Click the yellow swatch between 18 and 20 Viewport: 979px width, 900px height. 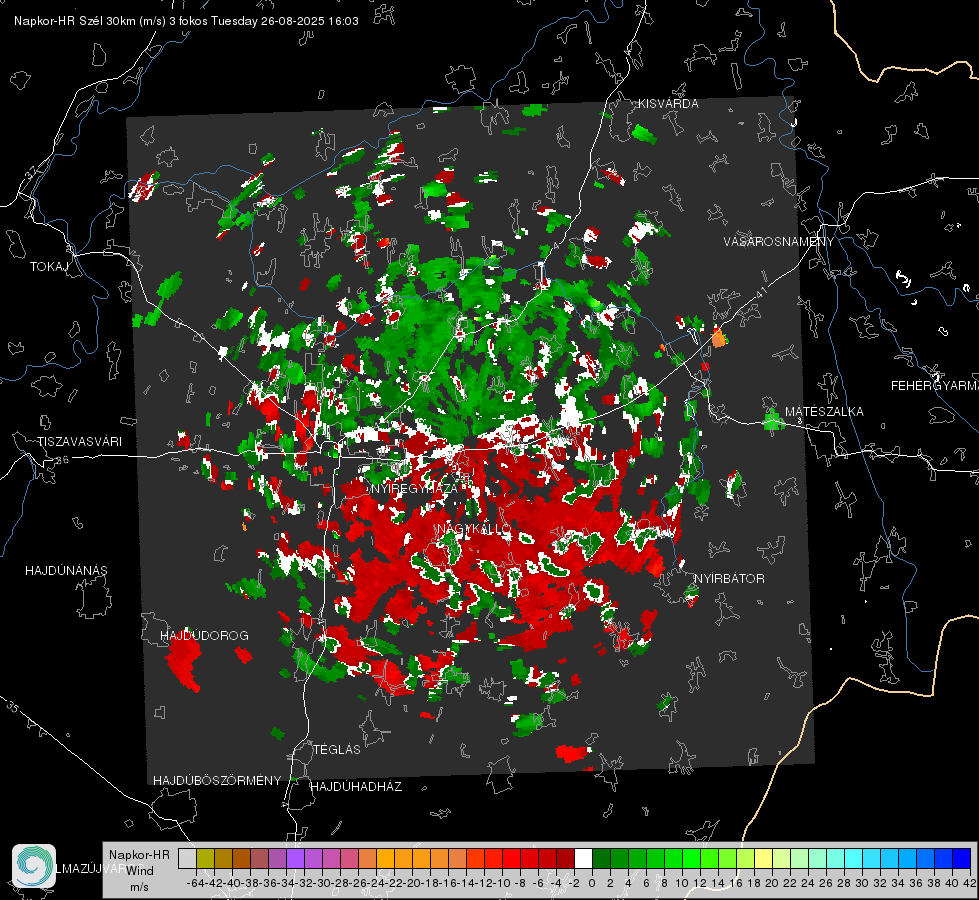[764, 859]
